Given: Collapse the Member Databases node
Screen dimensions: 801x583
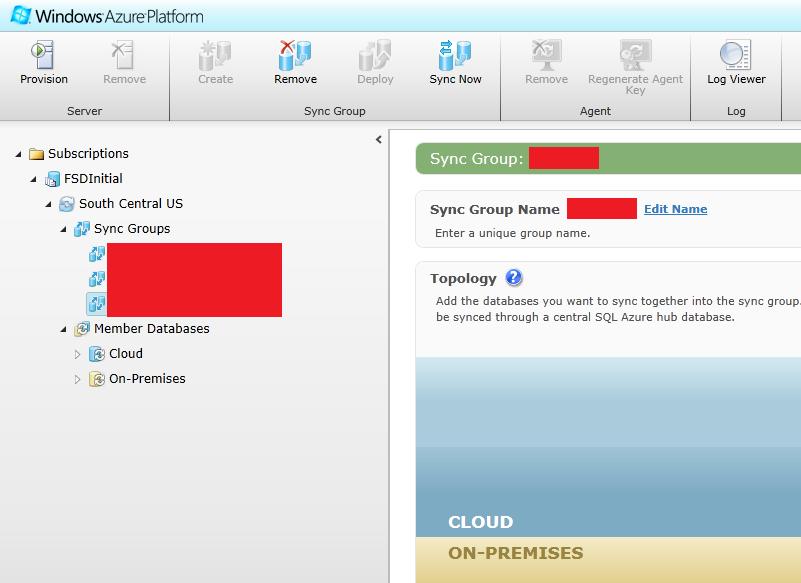Looking at the screenshot, I should click(63, 329).
